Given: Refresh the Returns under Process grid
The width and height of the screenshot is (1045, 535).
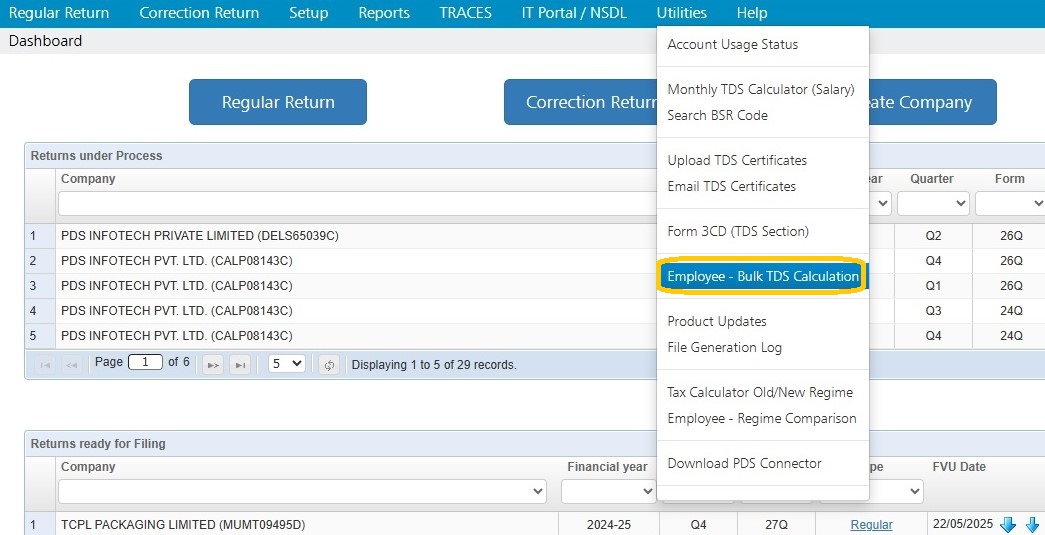Looking at the screenshot, I should 329,365.
